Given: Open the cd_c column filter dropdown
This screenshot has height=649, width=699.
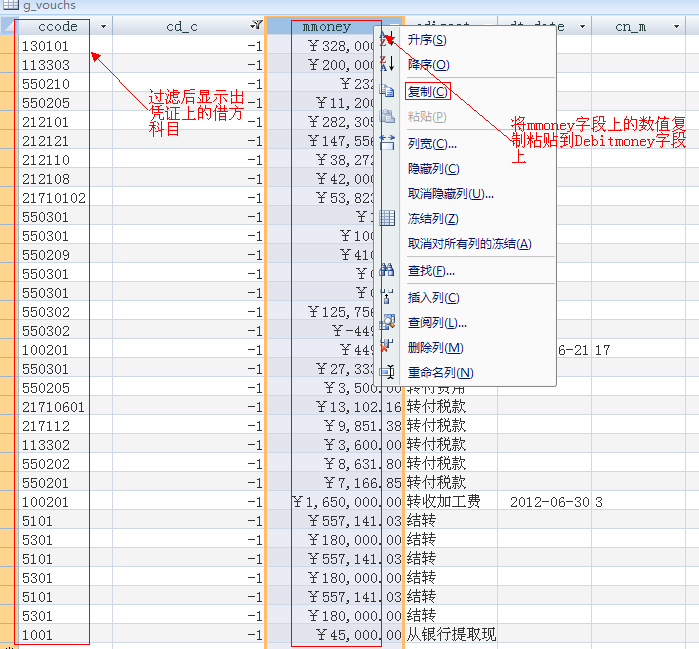Looking at the screenshot, I should click(x=256, y=26).
